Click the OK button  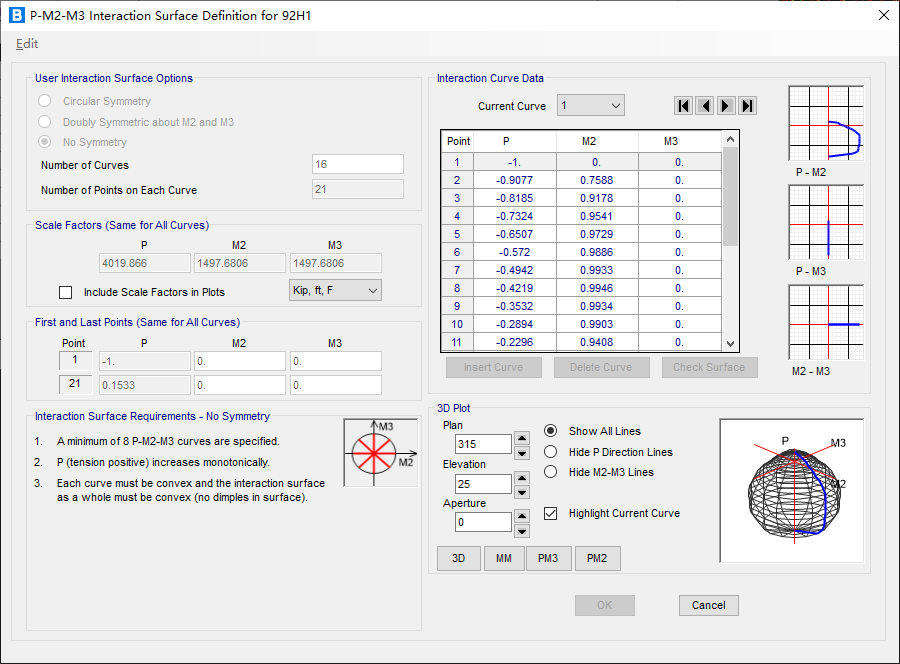coord(604,605)
